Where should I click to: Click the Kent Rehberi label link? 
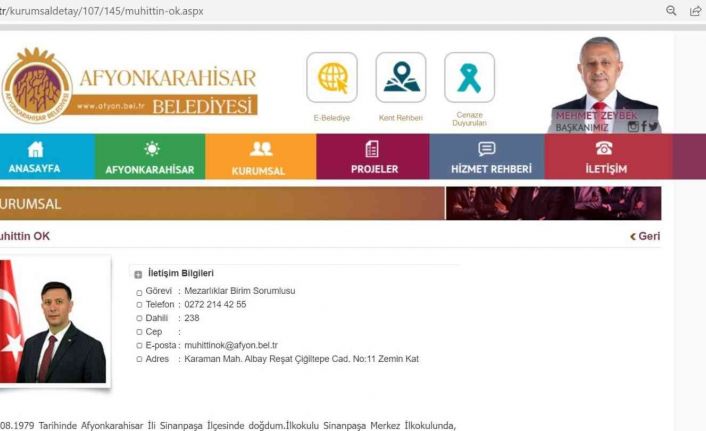(401, 118)
